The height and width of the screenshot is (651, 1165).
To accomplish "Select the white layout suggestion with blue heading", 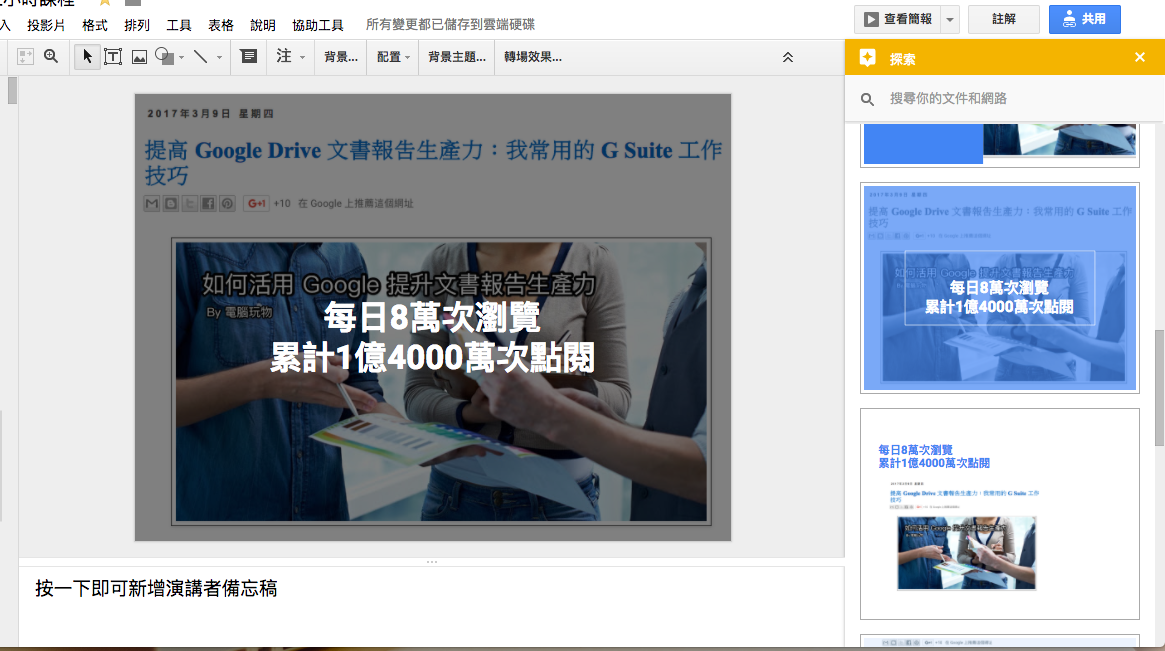I will 1000,514.
